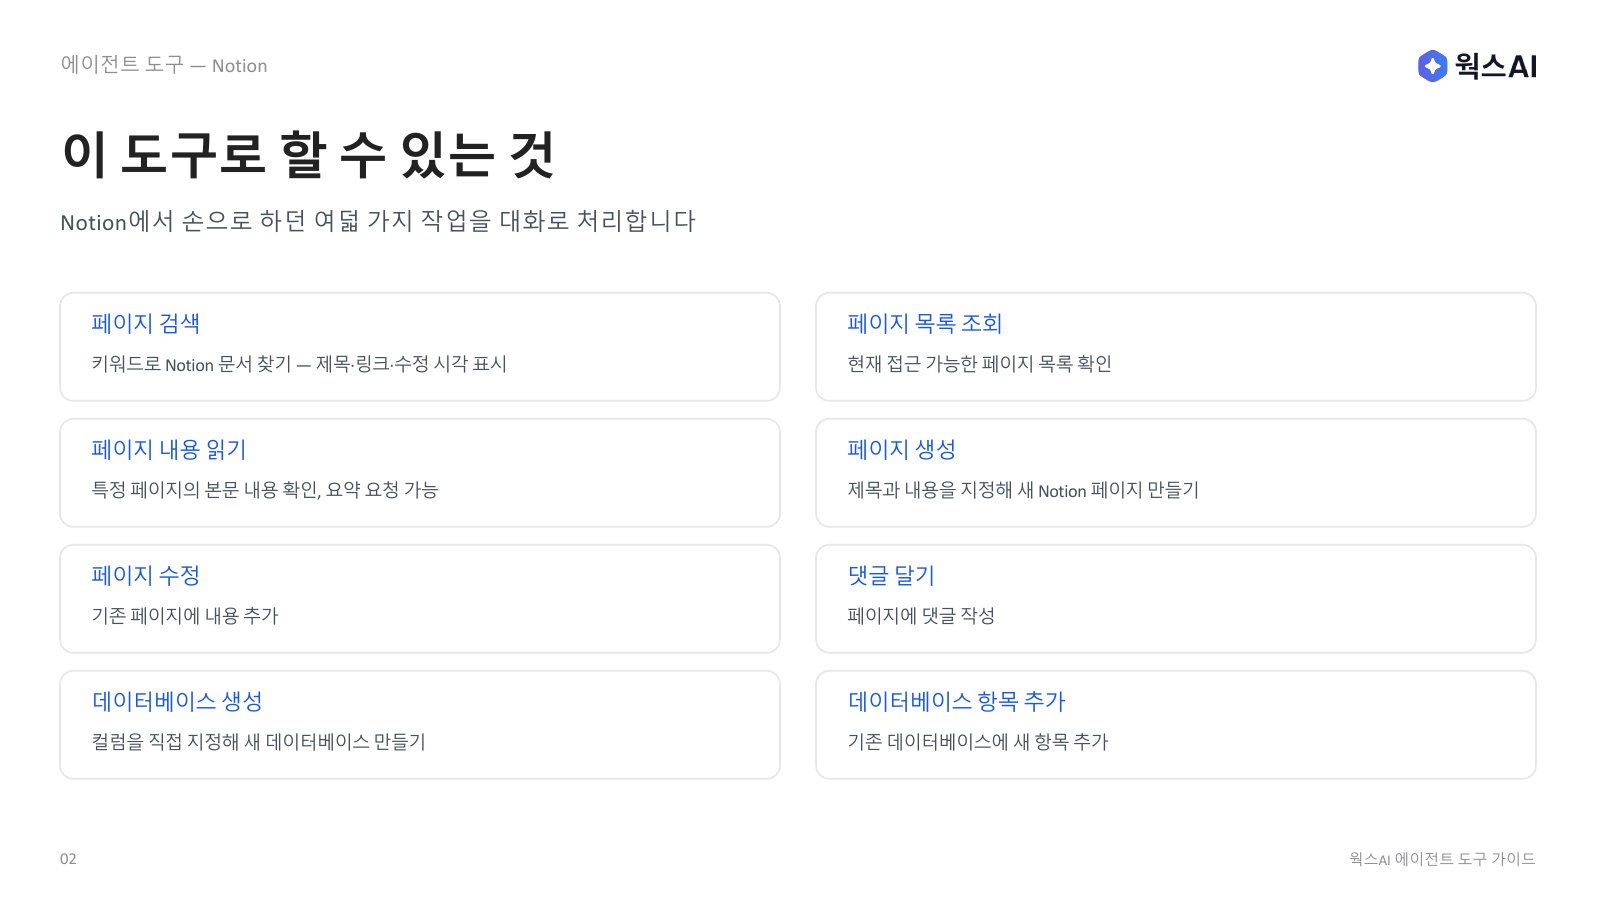Choose the 댓글 달기 card
Screen dimensions: 1600x900
pyautogui.click(x=1176, y=599)
